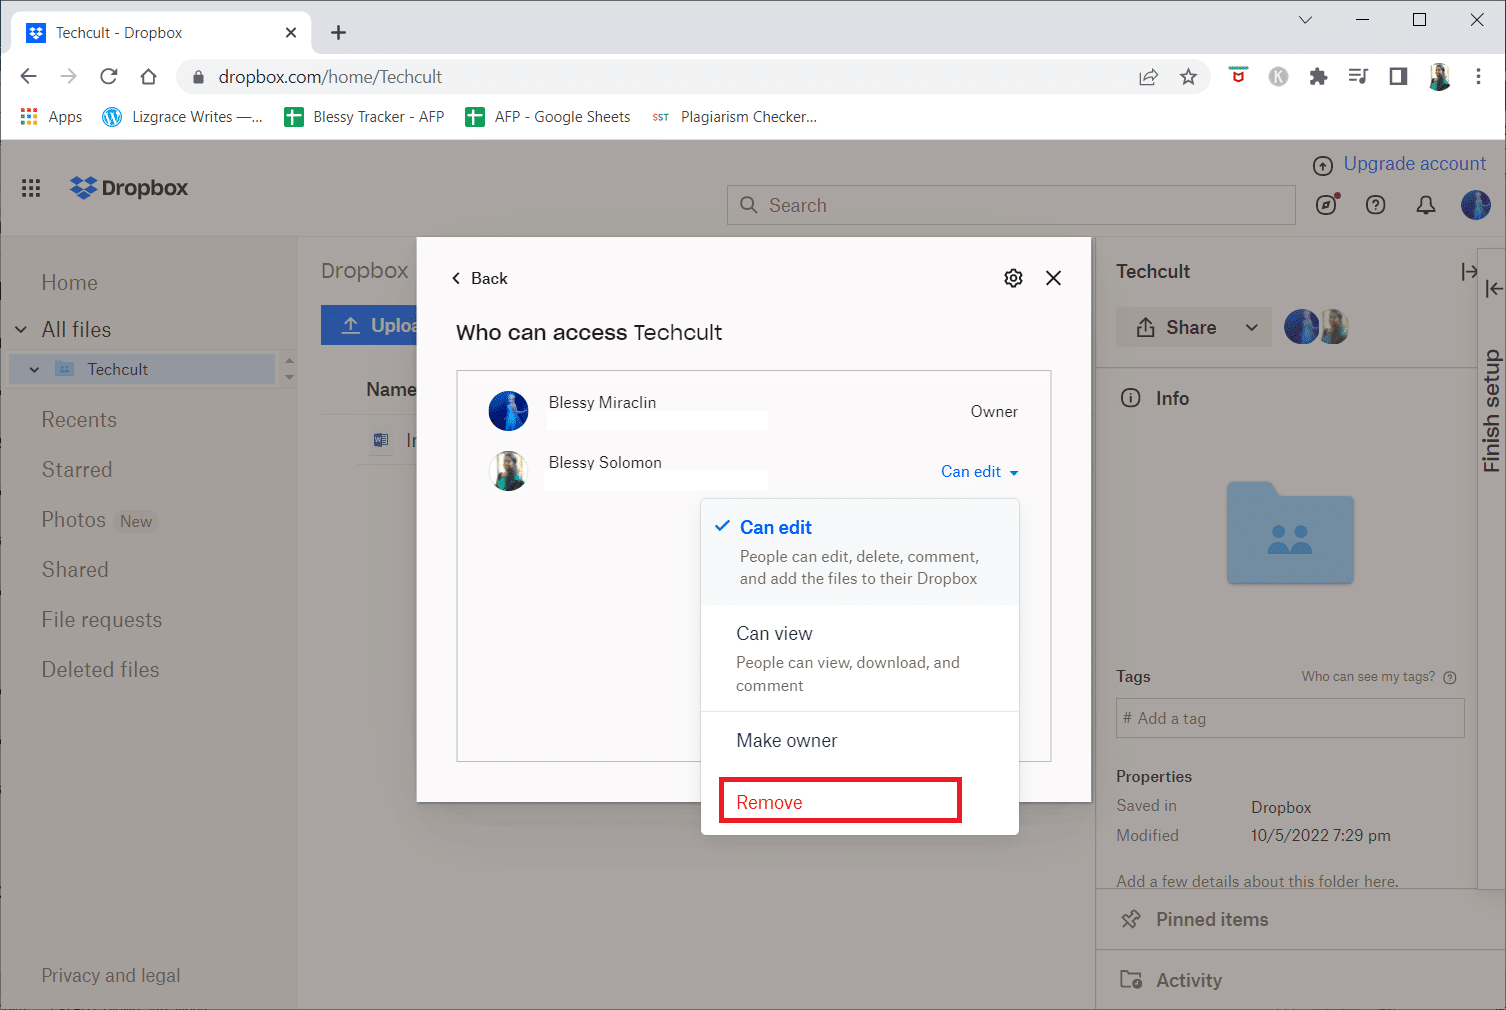The width and height of the screenshot is (1506, 1010).
Task: Reload the page in Chrome
Action: (x=108, y=76)
